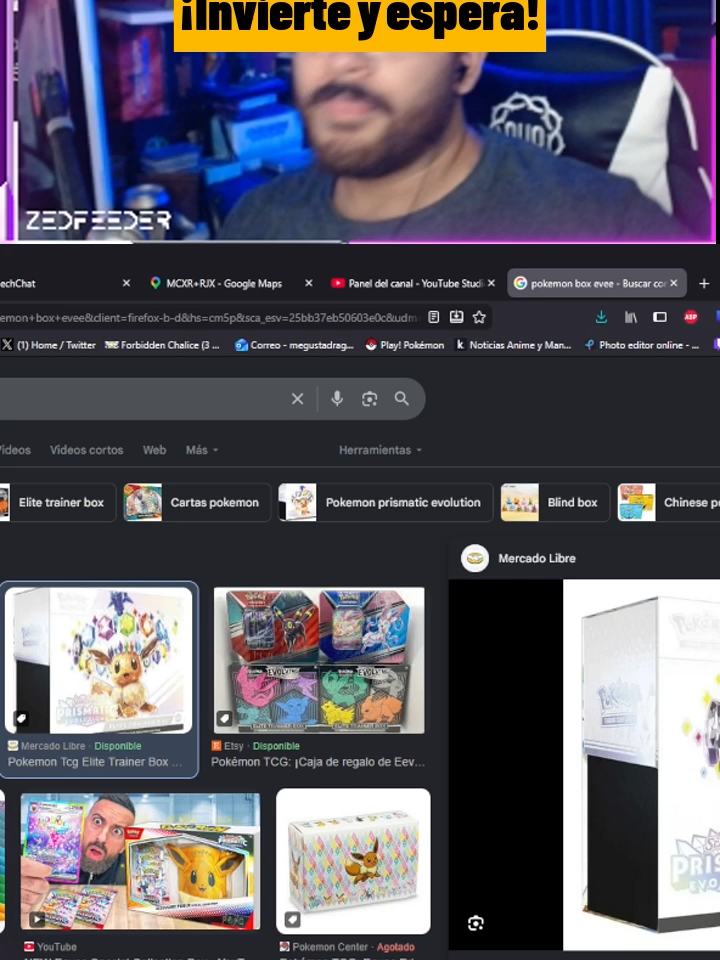Select the Cartas pokemon suggestion chip
Screen dimensions: 720x960
[x=197, y=503]
